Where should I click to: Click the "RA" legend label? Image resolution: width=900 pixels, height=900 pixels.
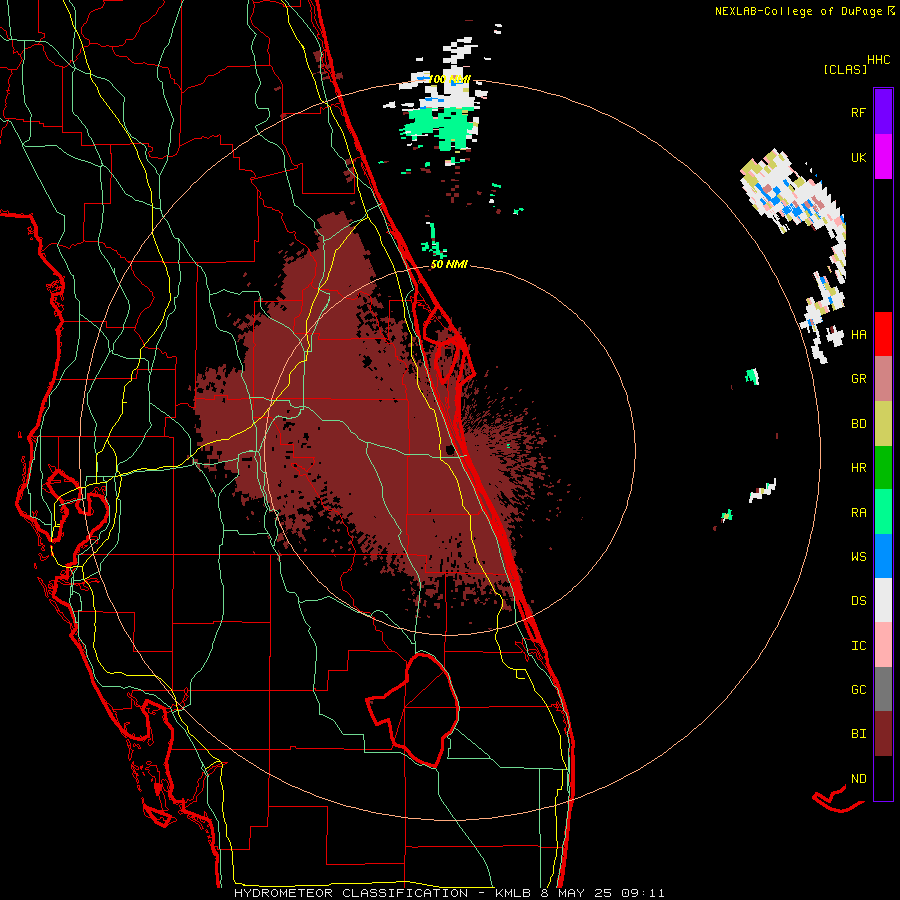pyautogui.click(x=858, y=513)
